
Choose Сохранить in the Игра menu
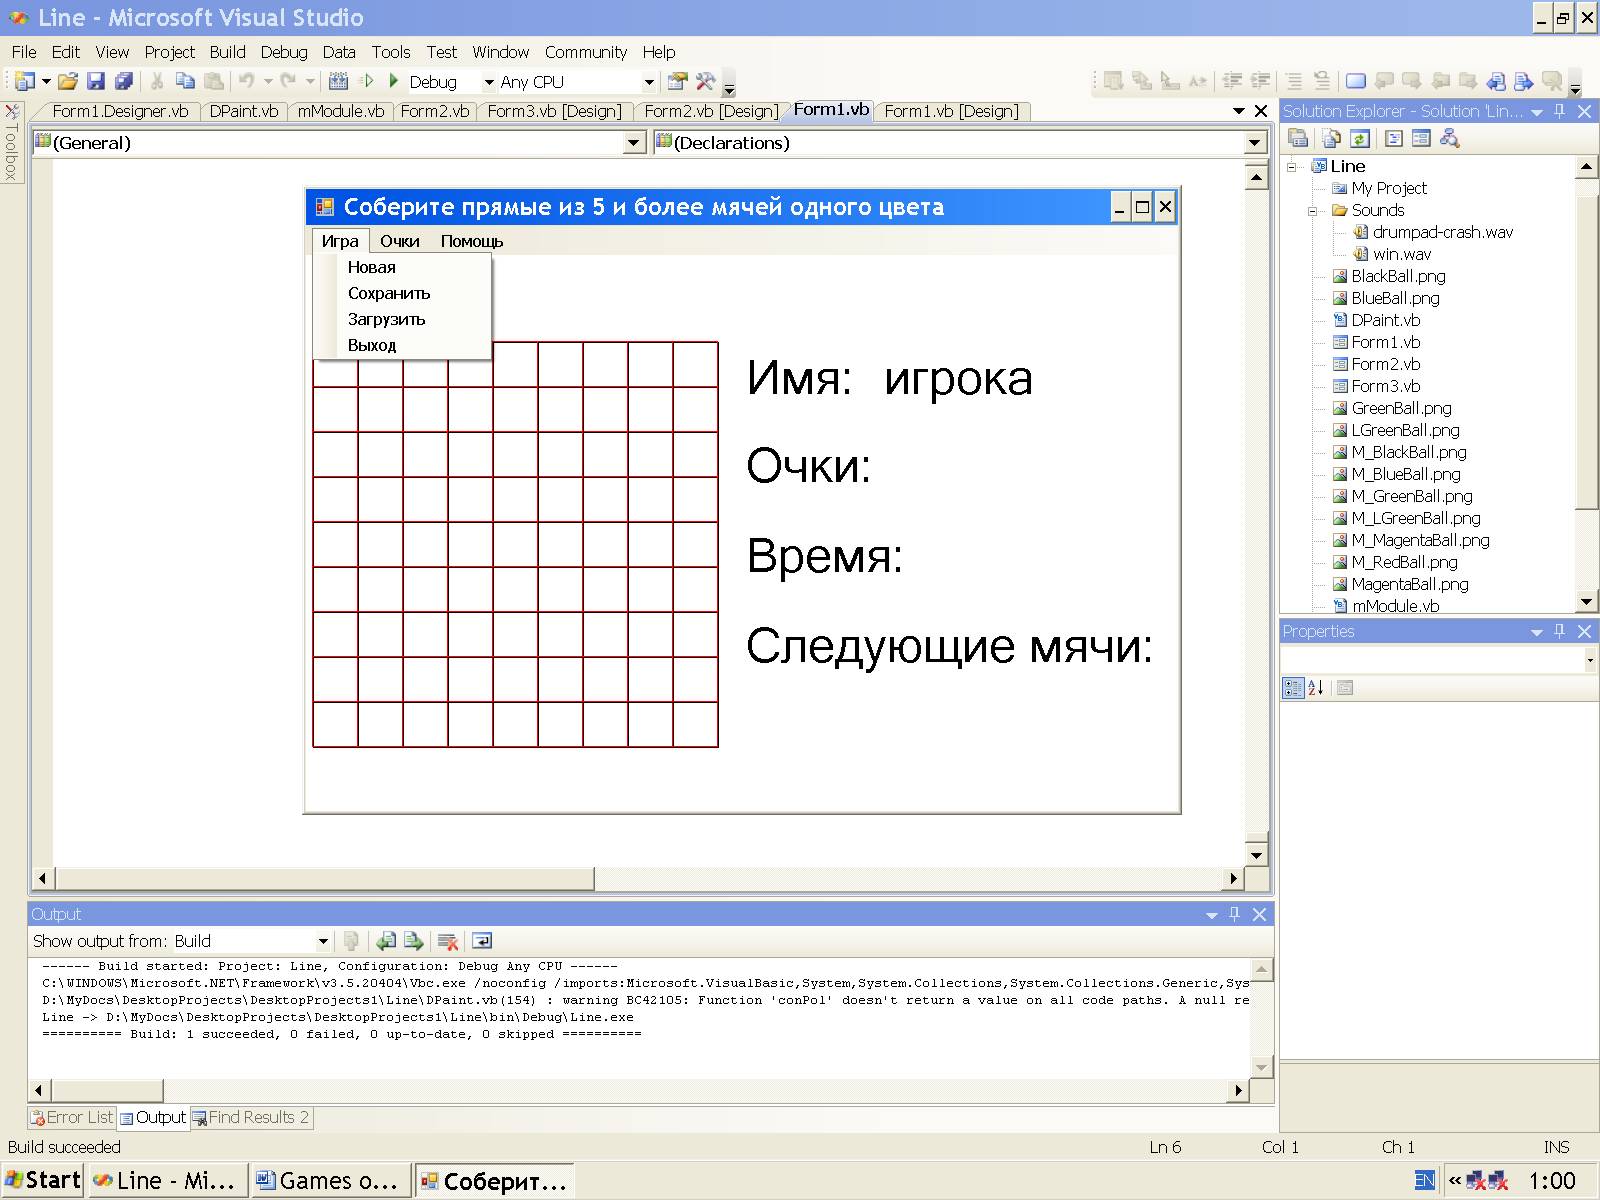pyautogui.click(x=389, y=293)
